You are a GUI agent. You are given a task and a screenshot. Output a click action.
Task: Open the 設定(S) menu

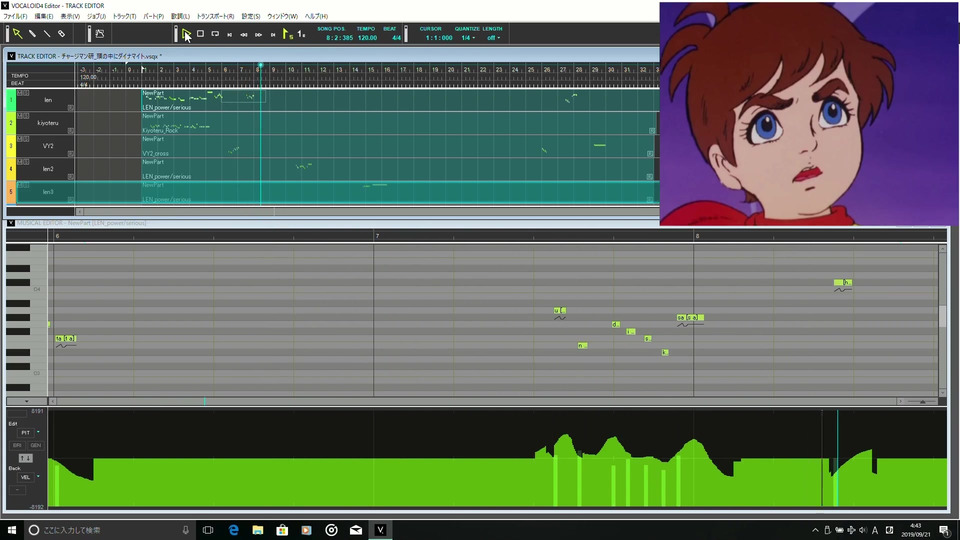coord(250,17)
